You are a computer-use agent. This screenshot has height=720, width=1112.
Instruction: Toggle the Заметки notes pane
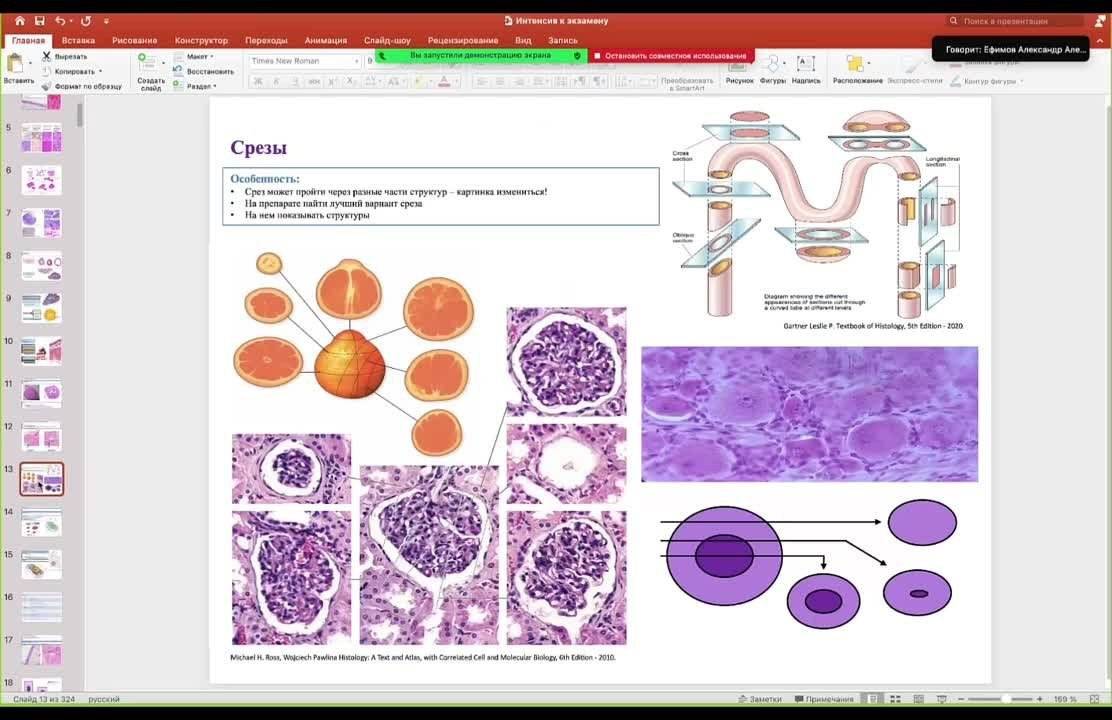759,699
